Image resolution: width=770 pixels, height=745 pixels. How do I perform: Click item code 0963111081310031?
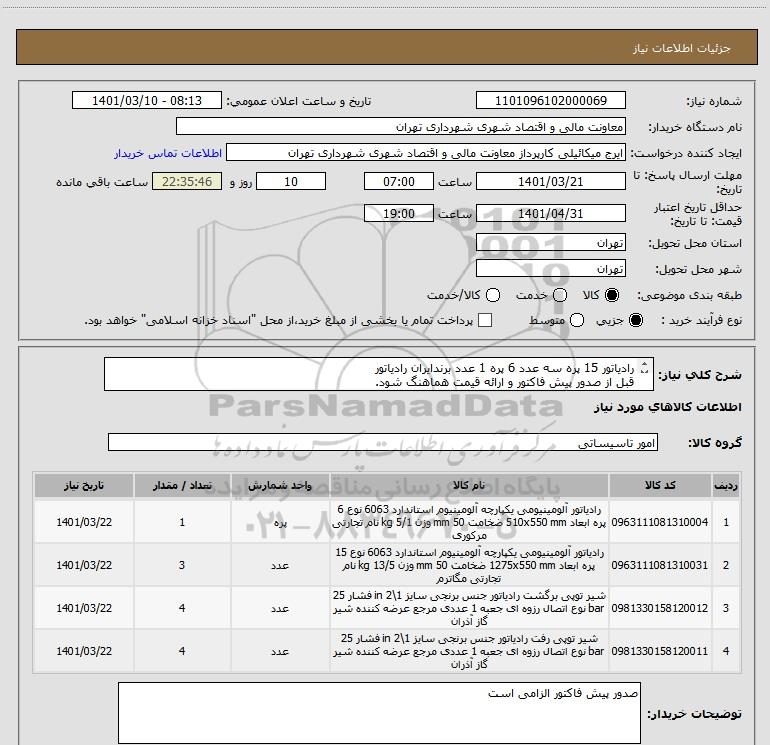(x=660, y=565)
